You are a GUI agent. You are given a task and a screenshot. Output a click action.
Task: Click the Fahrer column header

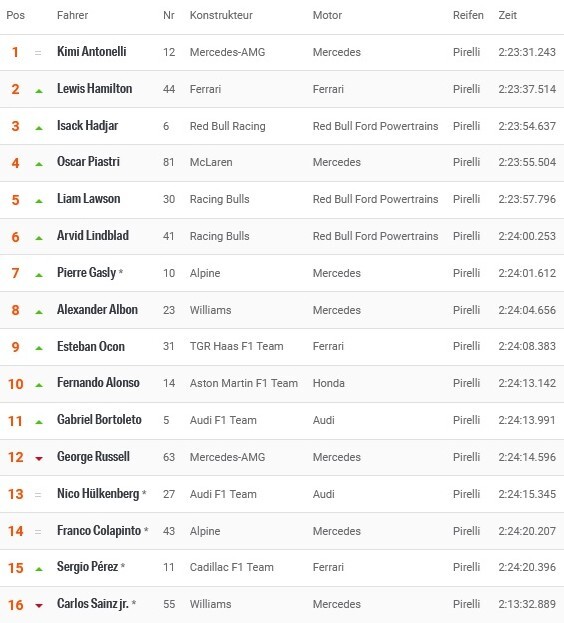[x=72, y=15]
